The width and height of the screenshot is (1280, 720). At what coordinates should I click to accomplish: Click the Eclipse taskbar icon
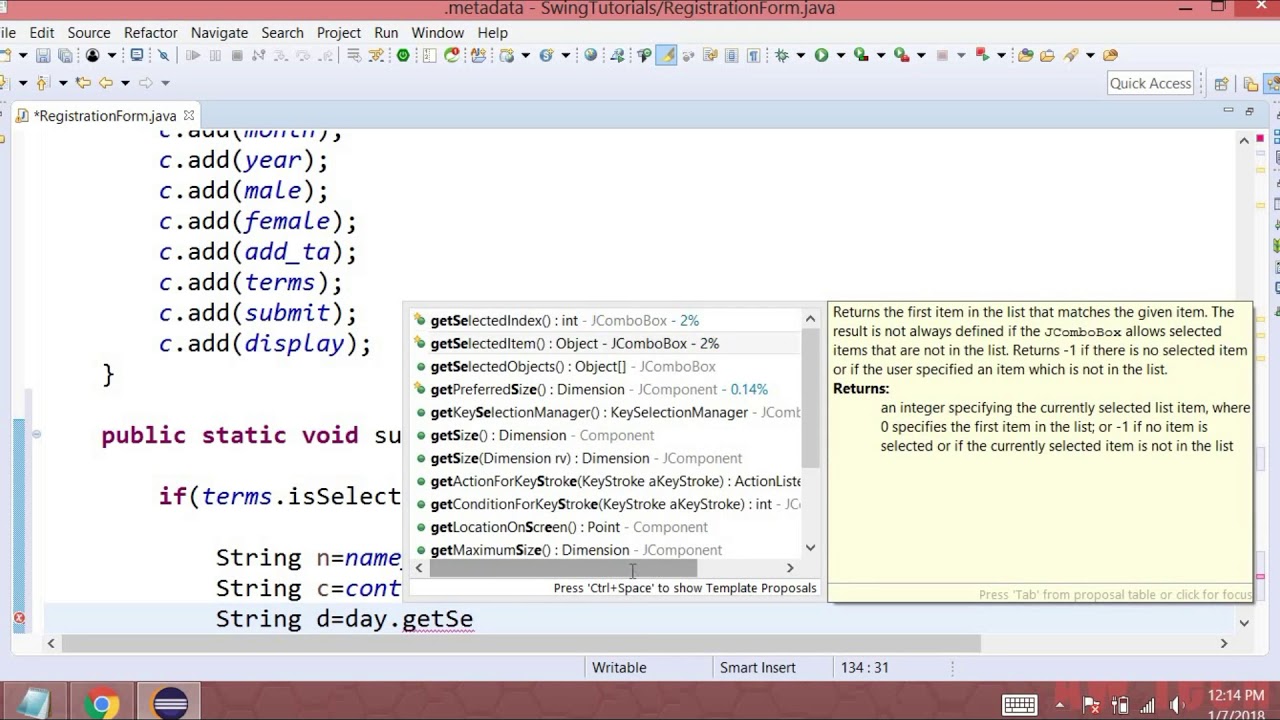point(170,704)
